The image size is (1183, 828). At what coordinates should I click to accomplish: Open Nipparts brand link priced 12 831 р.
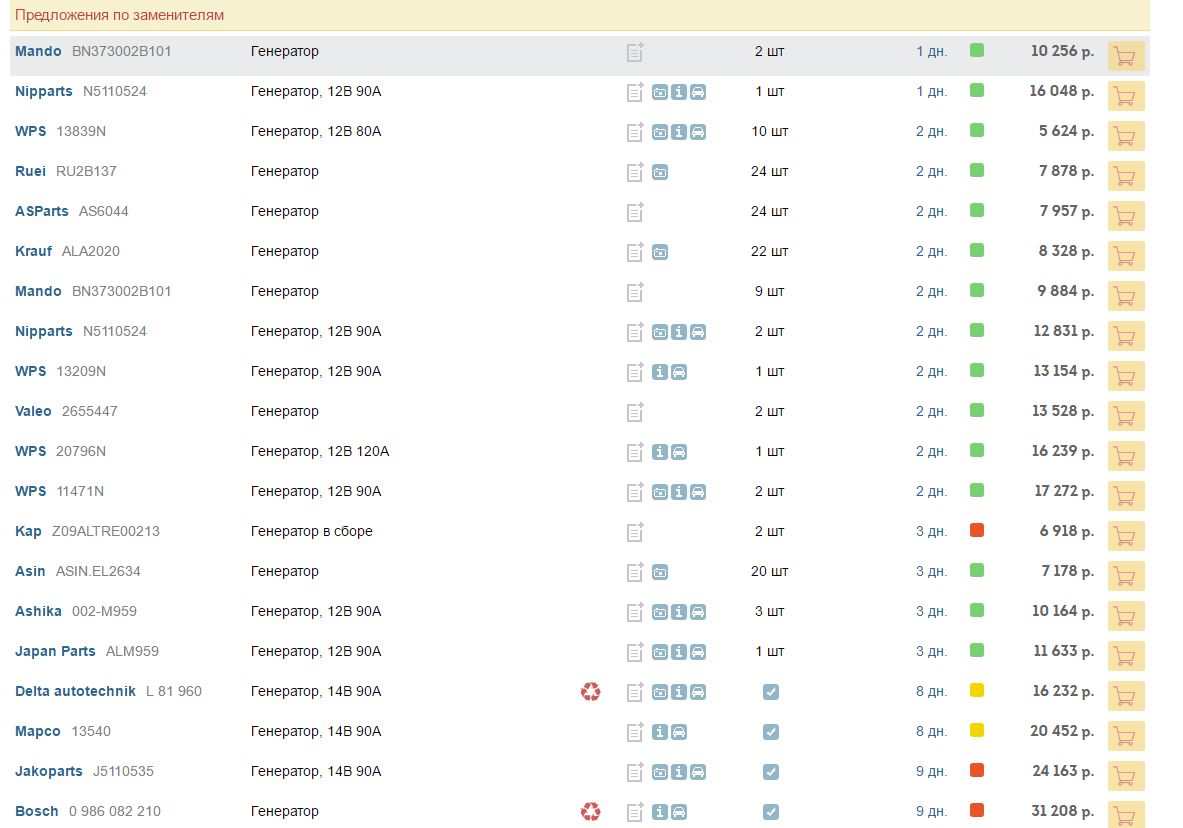click(44, 331)
